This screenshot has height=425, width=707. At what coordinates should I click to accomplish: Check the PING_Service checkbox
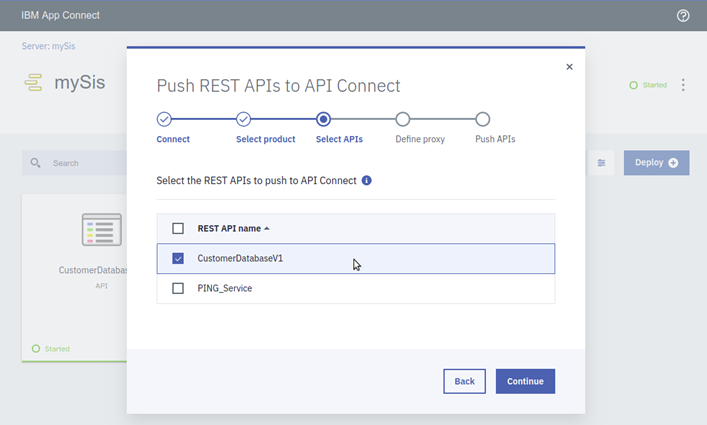pos(178,288)
